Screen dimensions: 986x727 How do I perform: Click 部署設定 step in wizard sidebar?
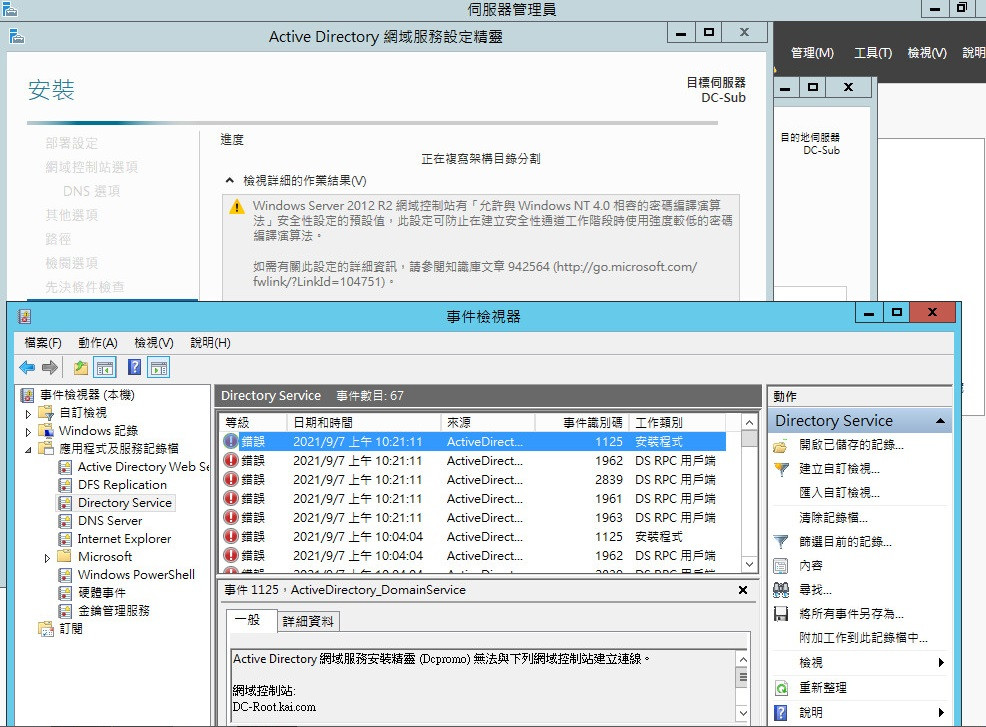click(x=71, y=143)
